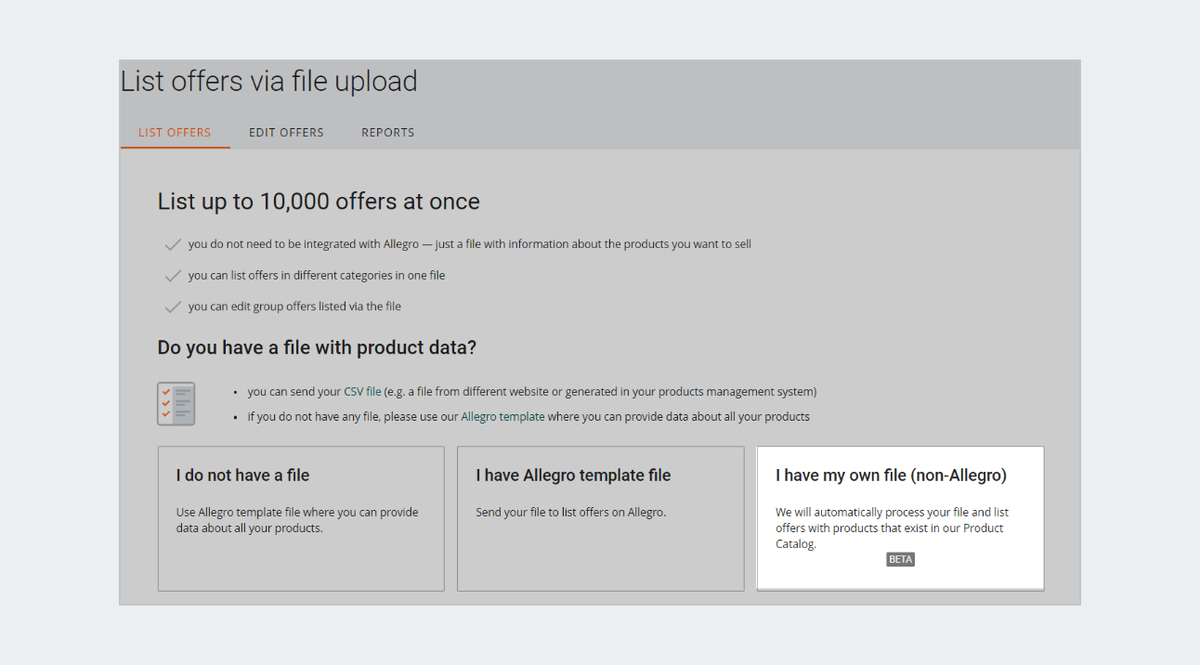Click the checklist document icon

point(176,404)
